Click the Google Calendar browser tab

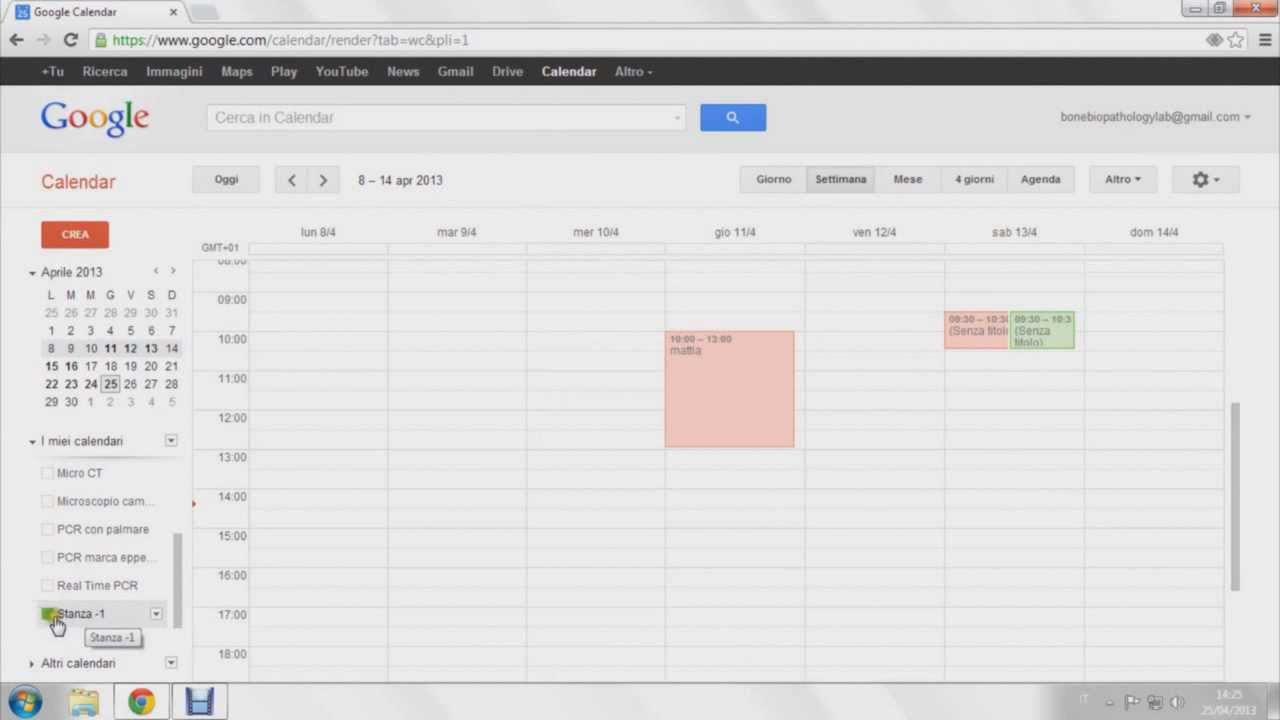click(98, 12)
